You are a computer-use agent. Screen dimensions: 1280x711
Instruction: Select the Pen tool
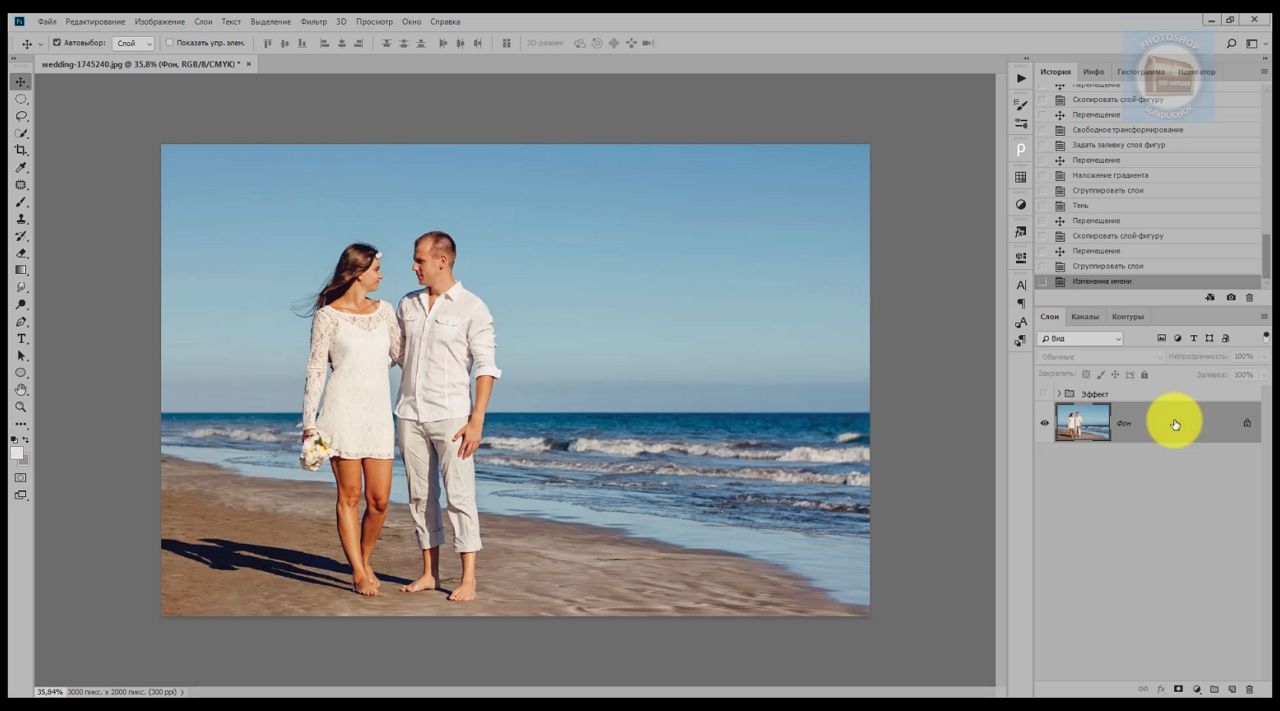(x=21, y=322)
